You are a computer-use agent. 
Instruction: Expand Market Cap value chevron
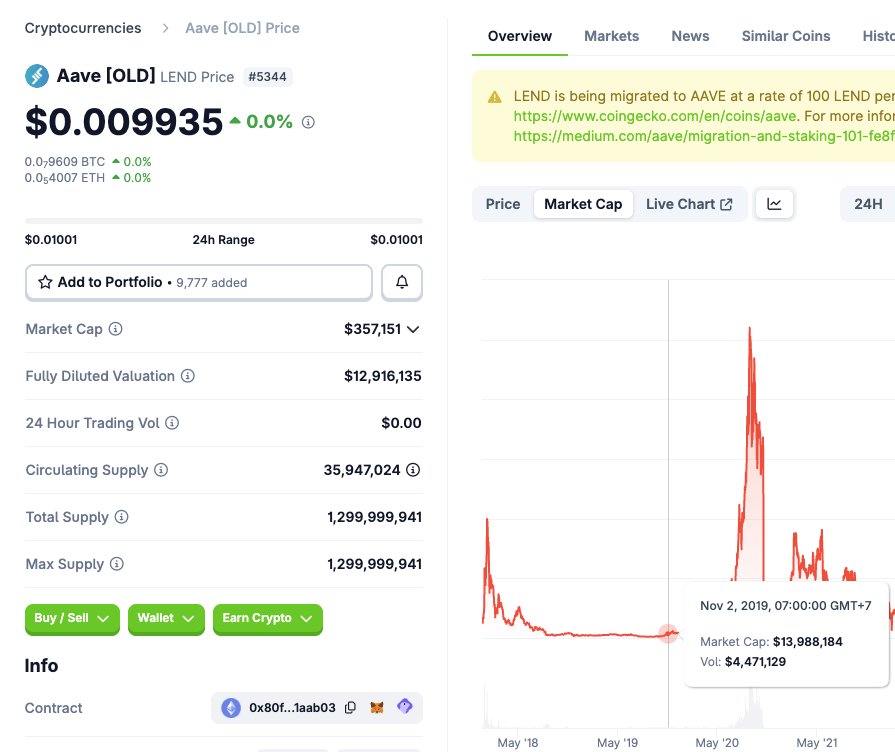point(413,329)
